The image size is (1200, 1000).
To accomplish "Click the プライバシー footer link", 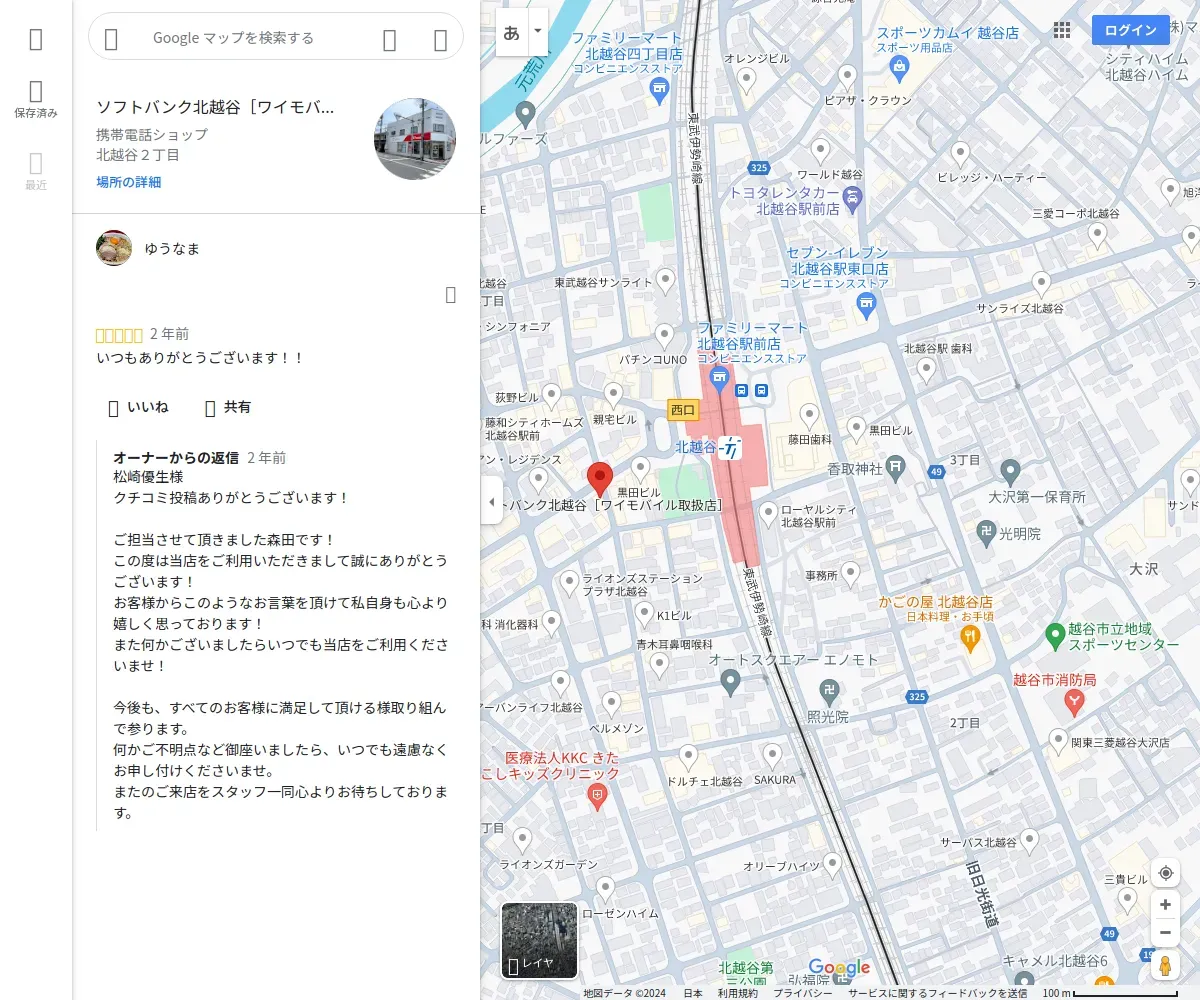I will point(802,993).
